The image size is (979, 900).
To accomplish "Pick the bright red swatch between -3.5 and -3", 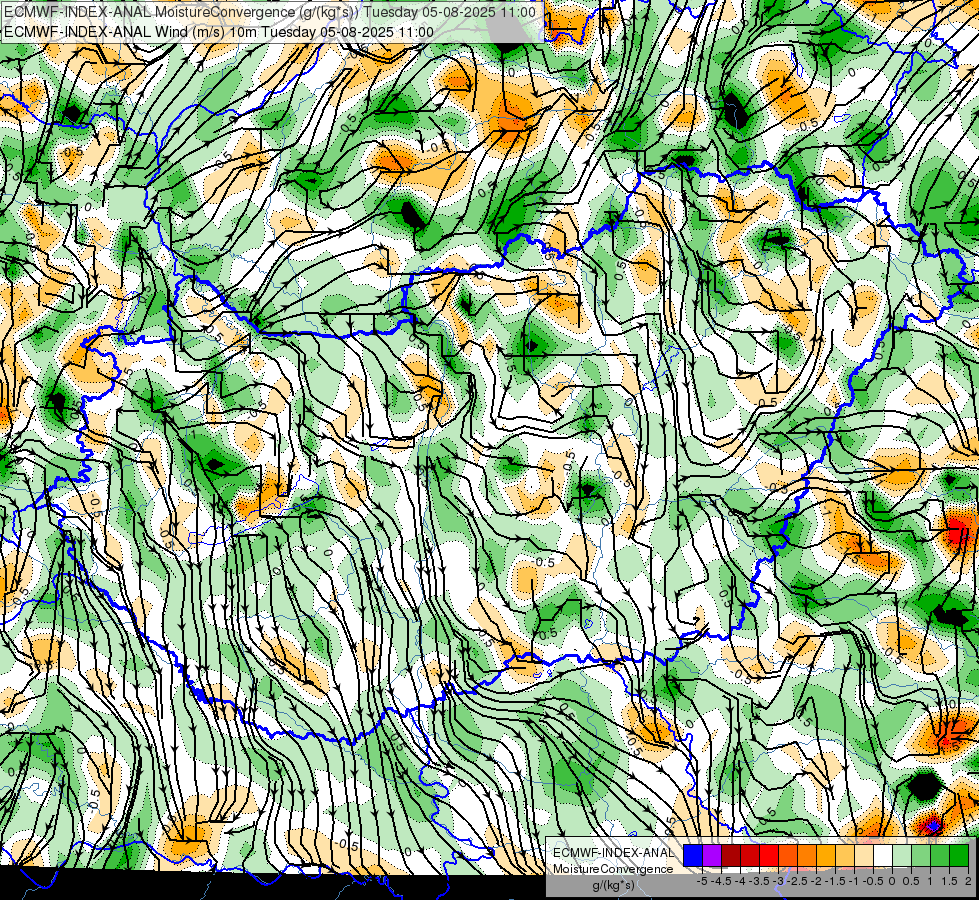I will [769, 856].
